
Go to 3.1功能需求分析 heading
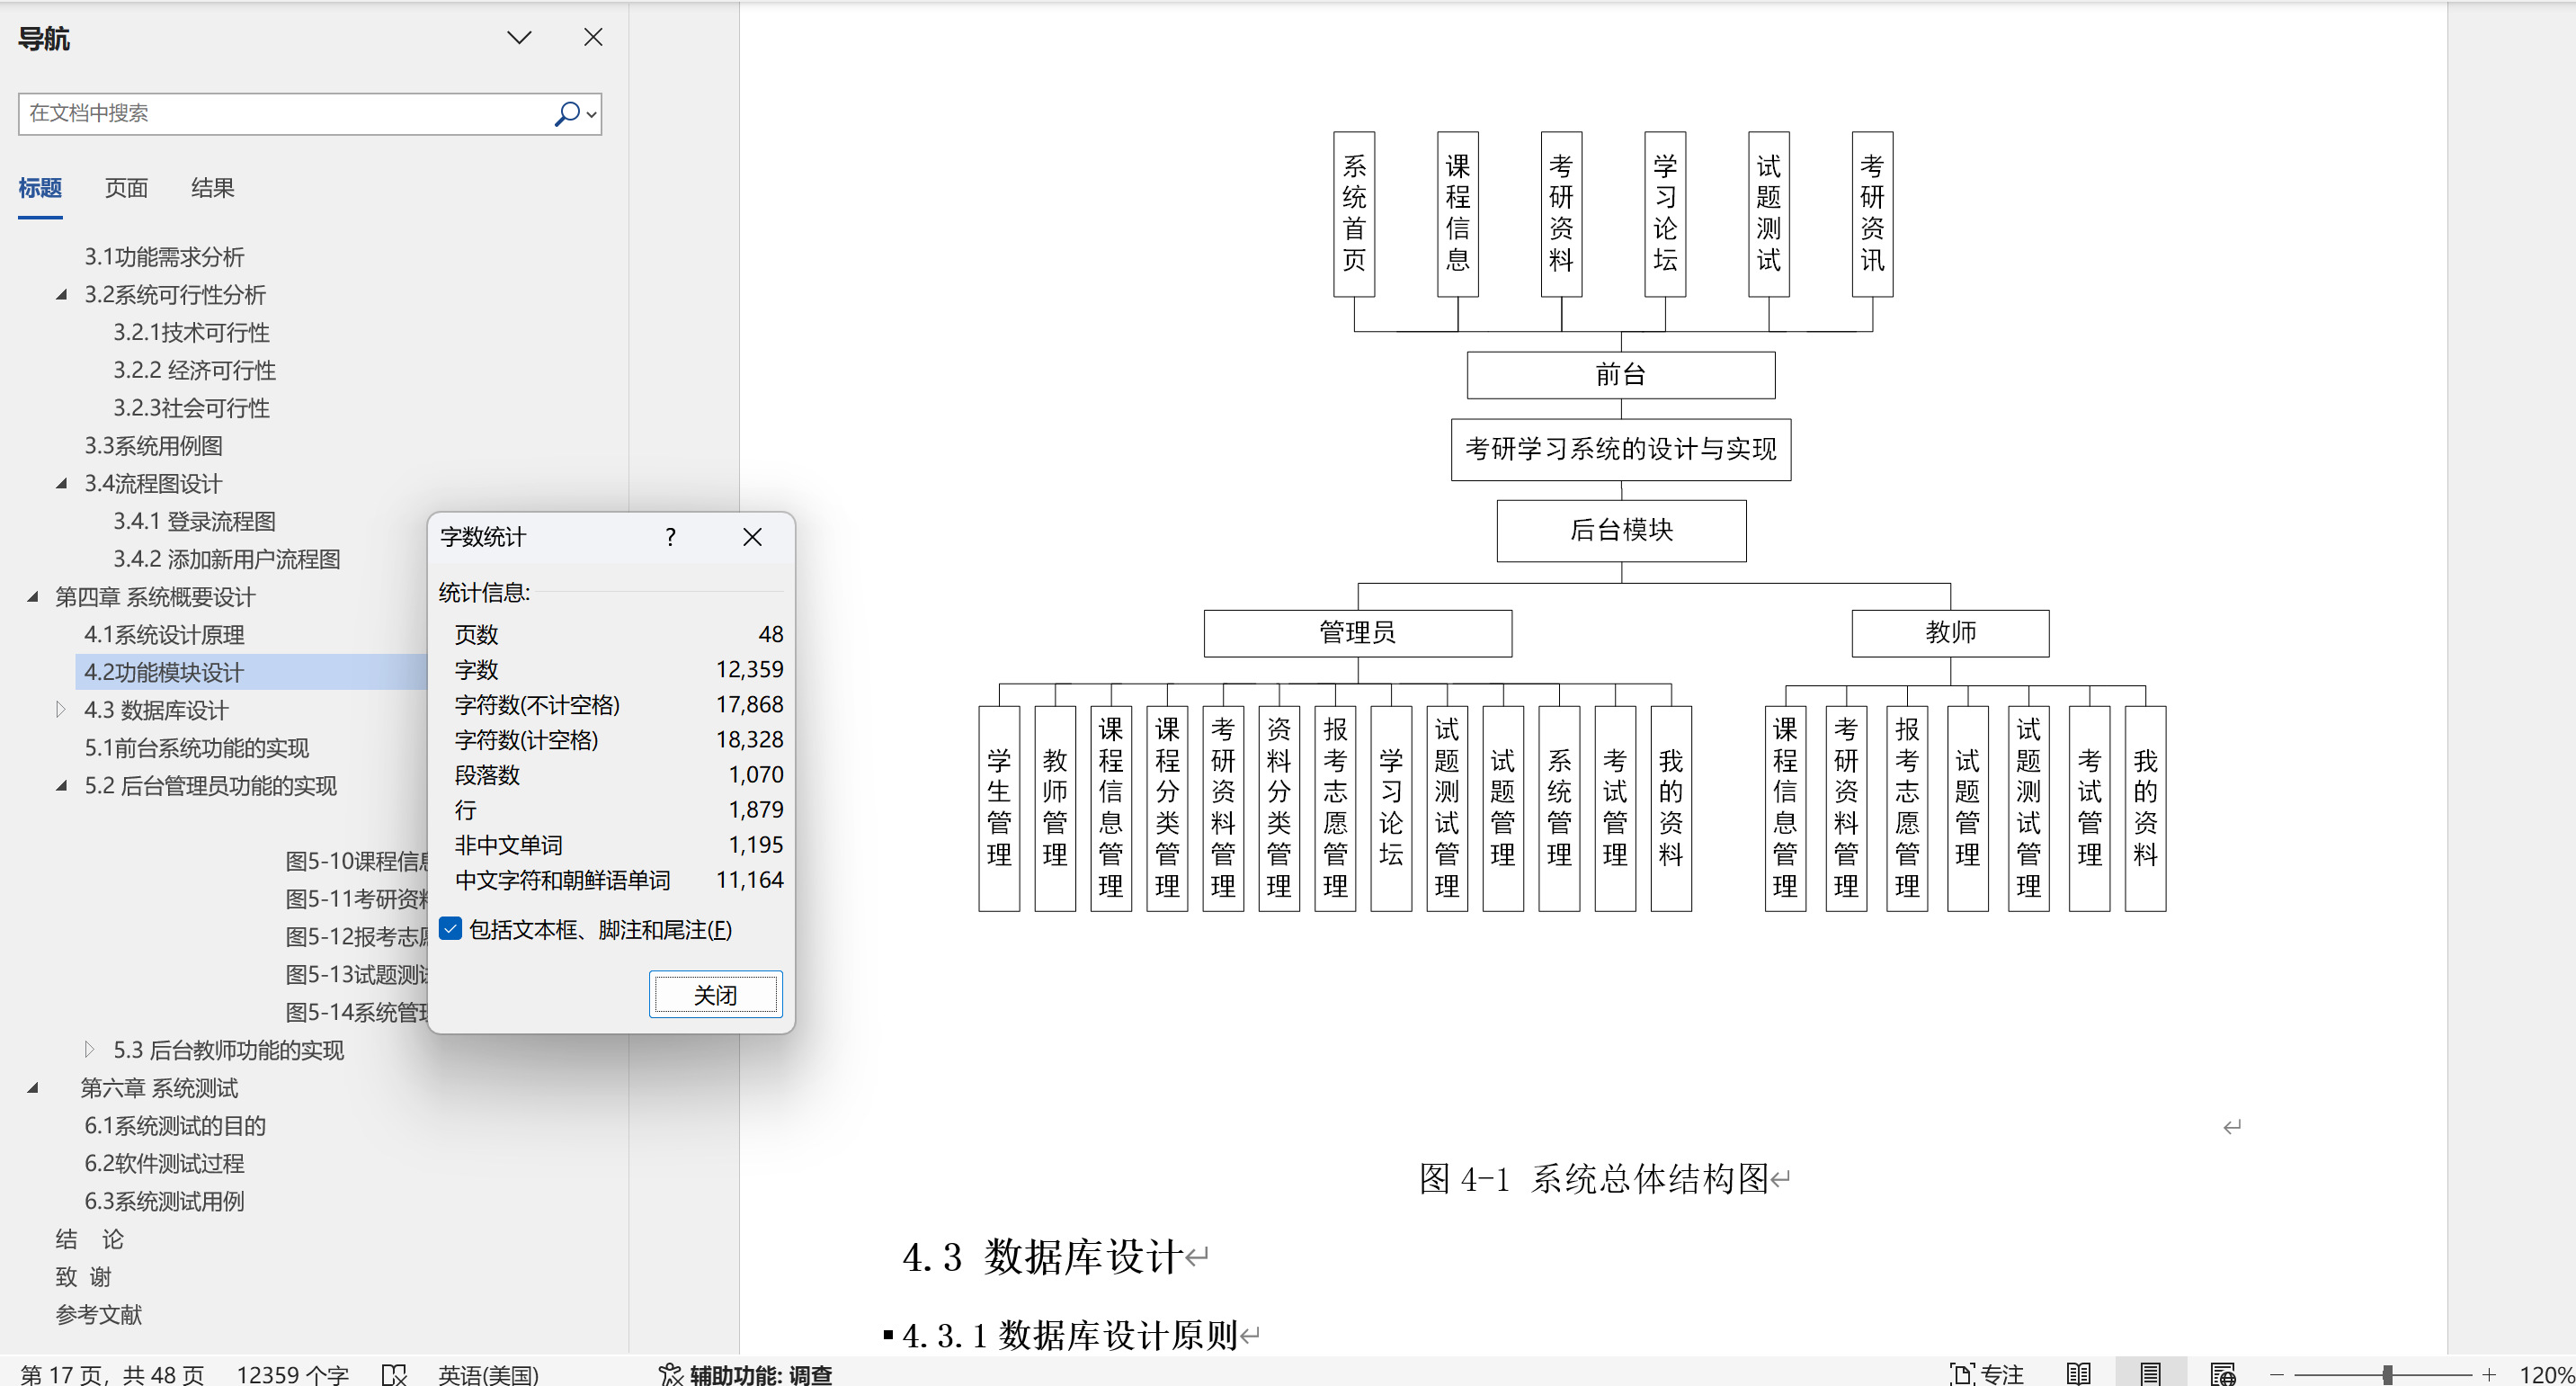164,257
